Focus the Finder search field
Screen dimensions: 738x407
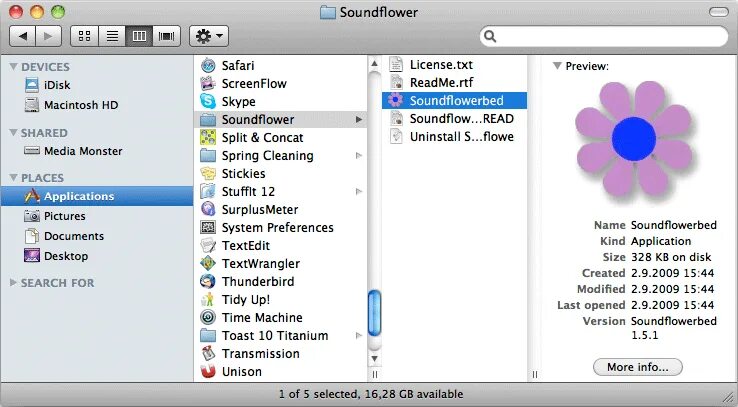tap(604, 36)
